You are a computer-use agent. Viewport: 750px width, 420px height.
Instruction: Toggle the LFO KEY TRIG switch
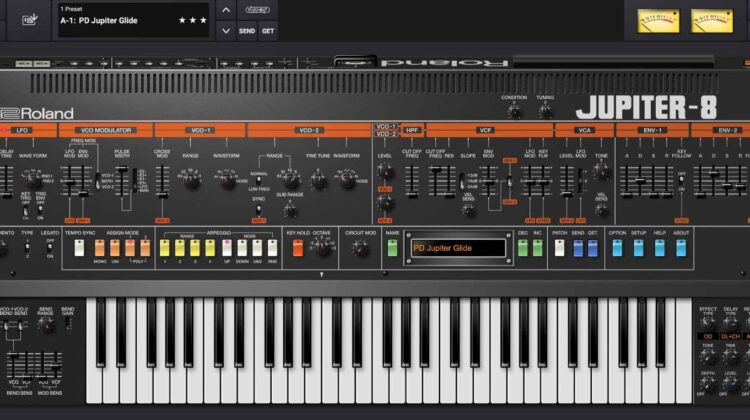pos(25,210)
